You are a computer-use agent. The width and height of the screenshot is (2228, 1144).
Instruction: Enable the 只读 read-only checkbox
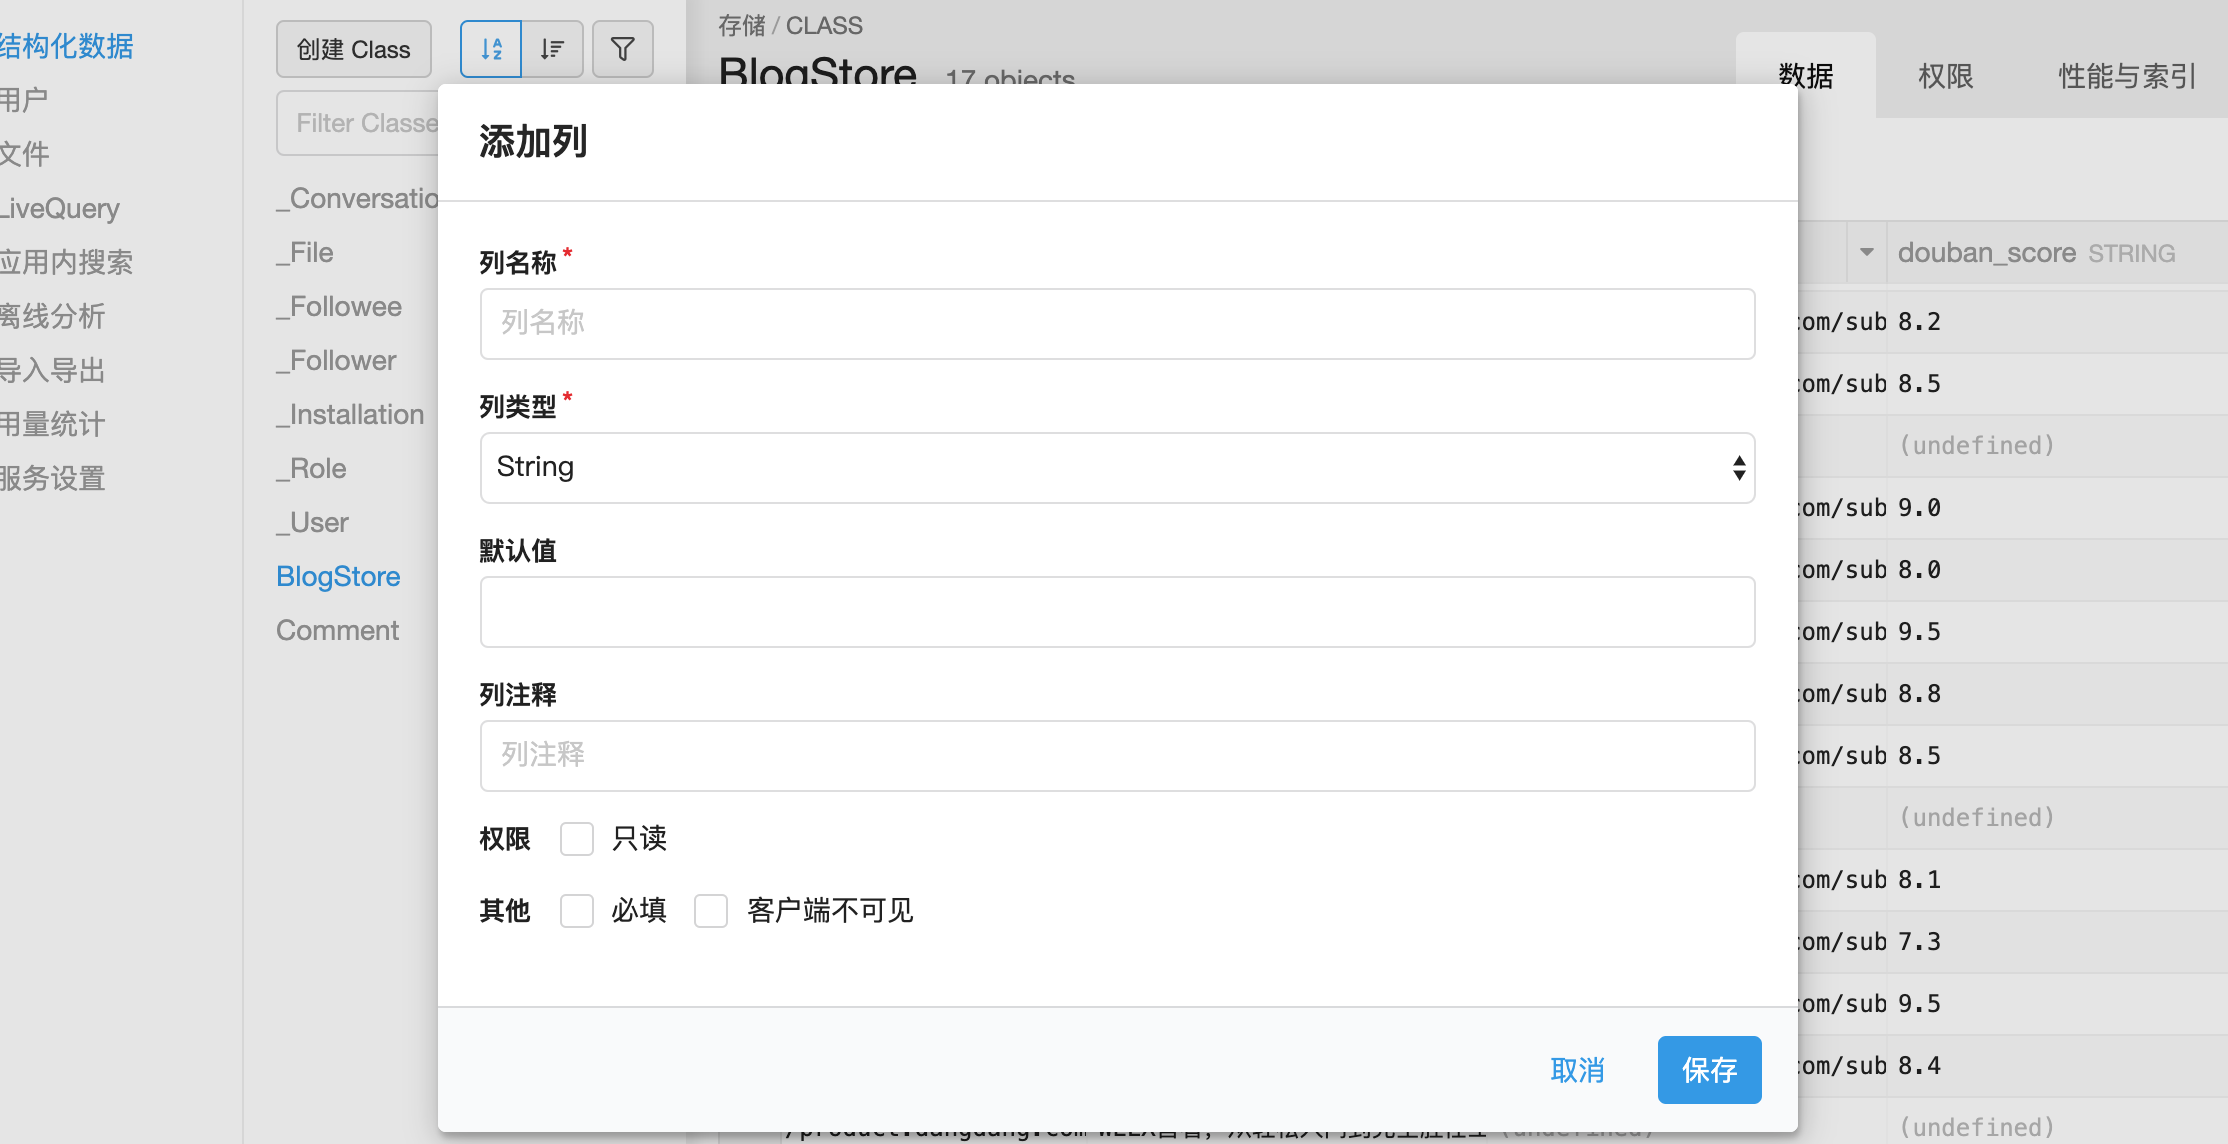tap(577, 839)
